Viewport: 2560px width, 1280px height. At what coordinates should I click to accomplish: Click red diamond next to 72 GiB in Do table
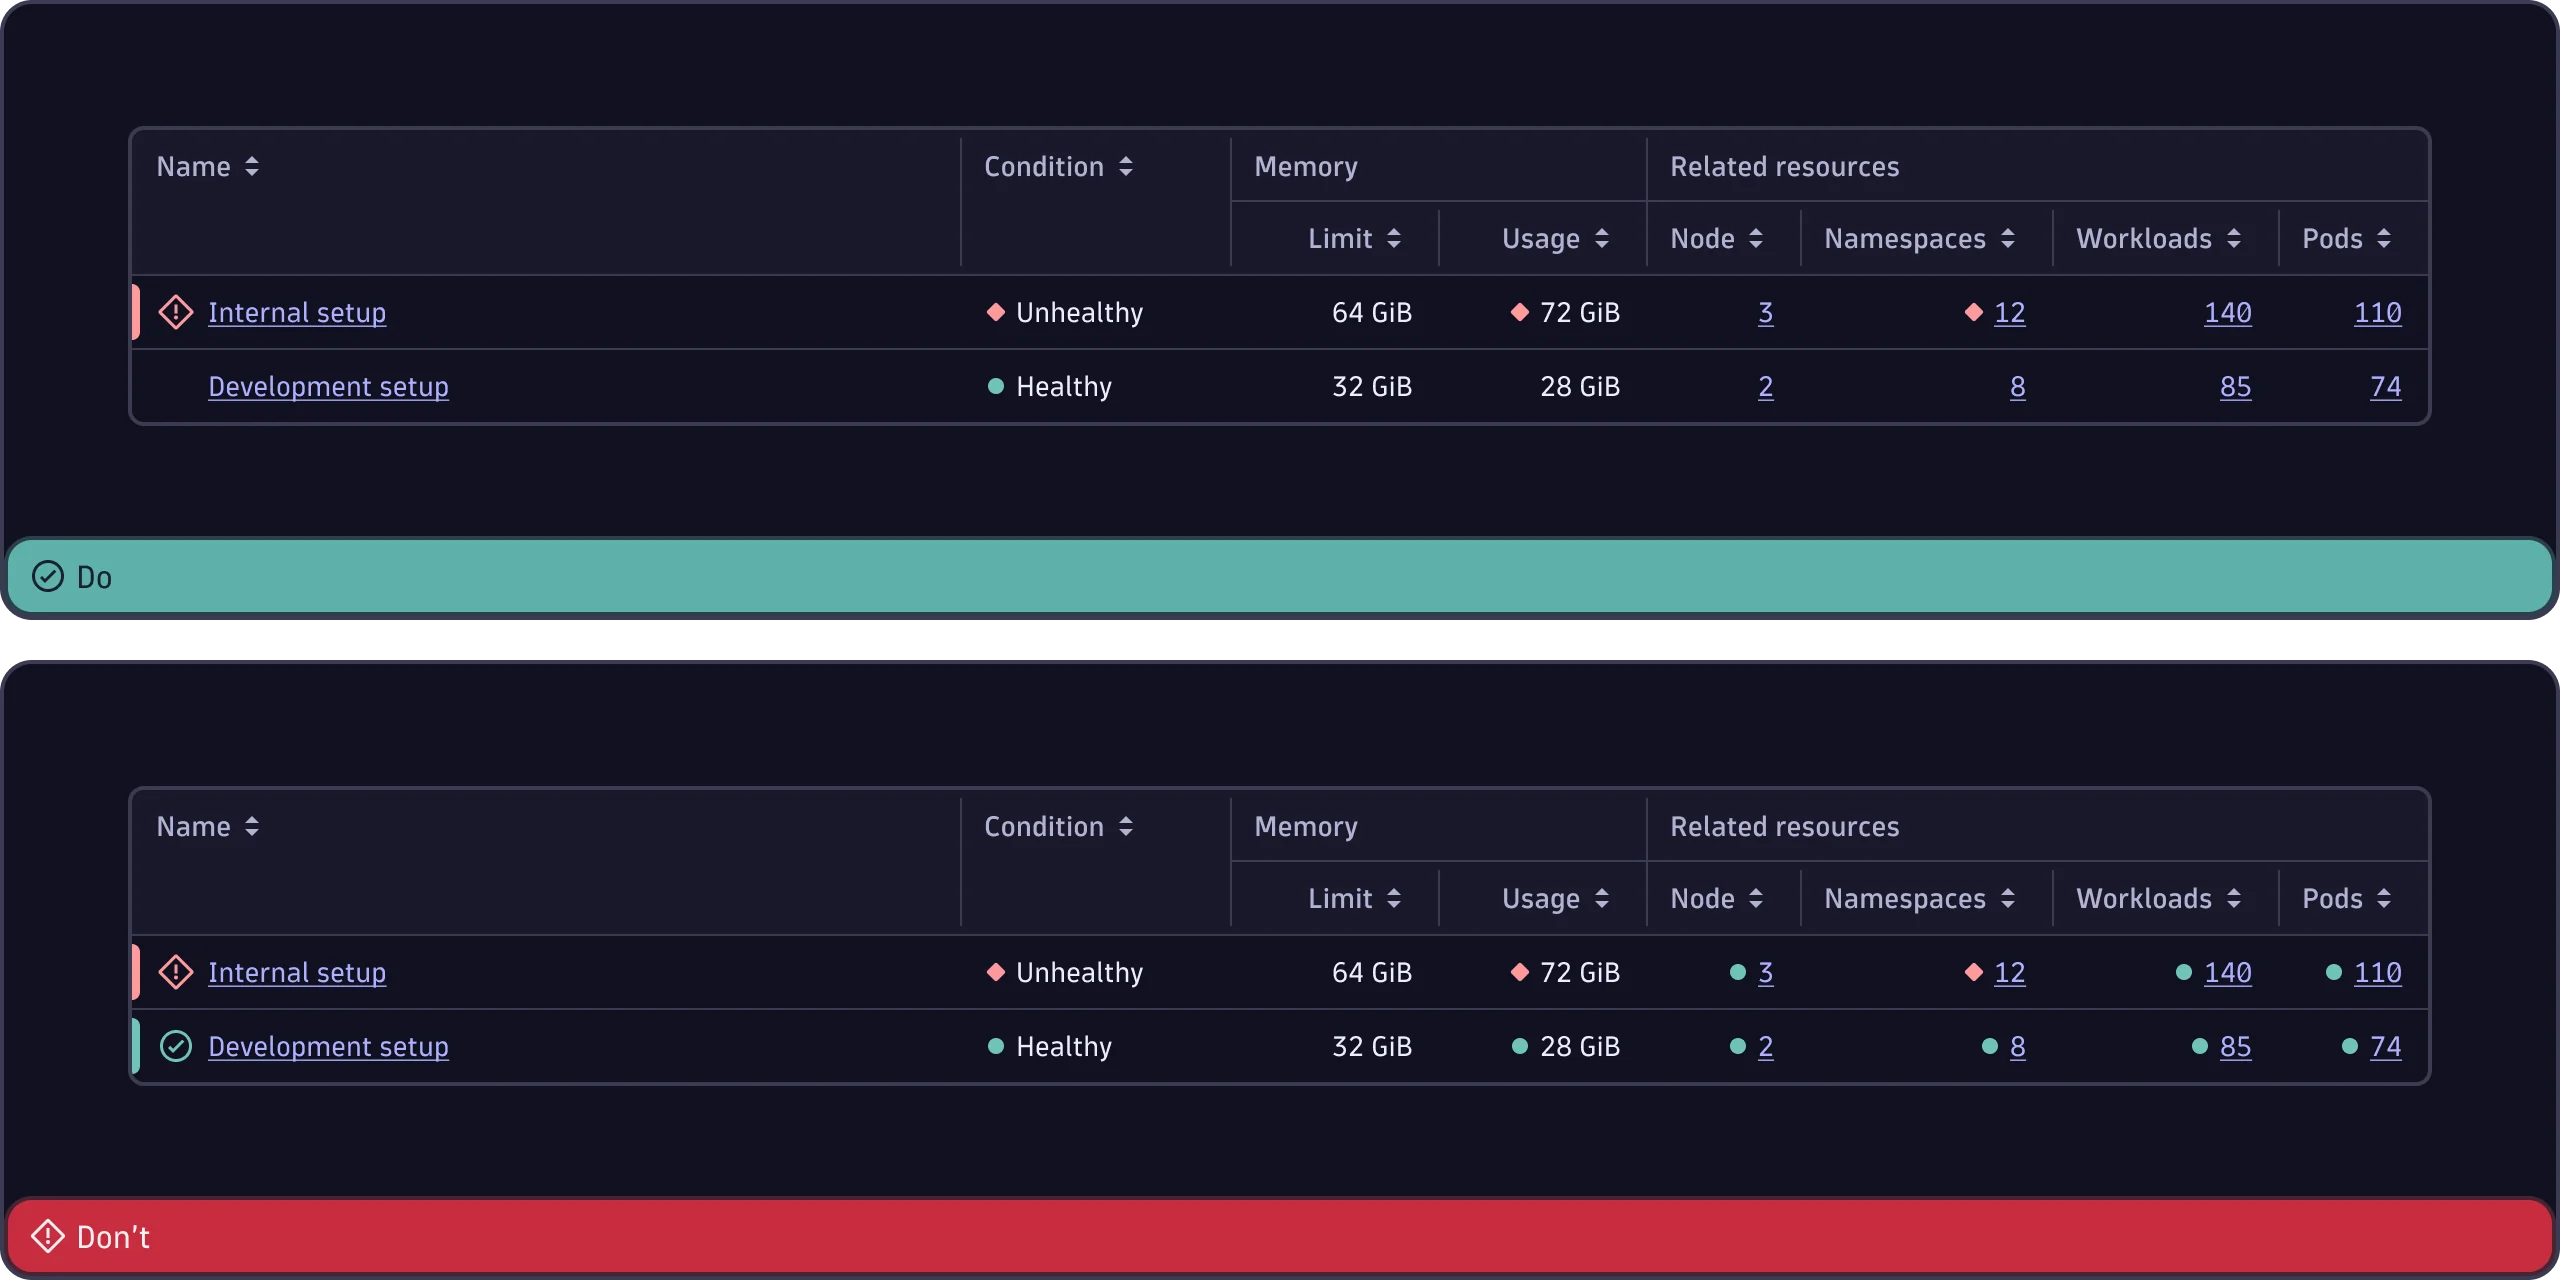1520,312
